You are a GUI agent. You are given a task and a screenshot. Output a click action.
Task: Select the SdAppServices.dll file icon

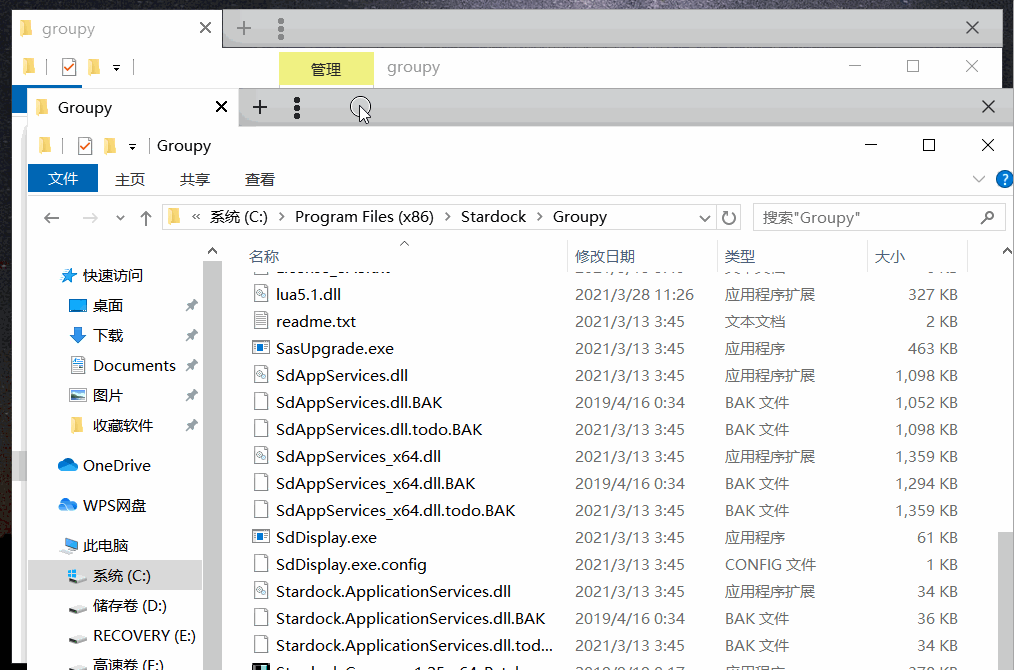coord(261,375)
